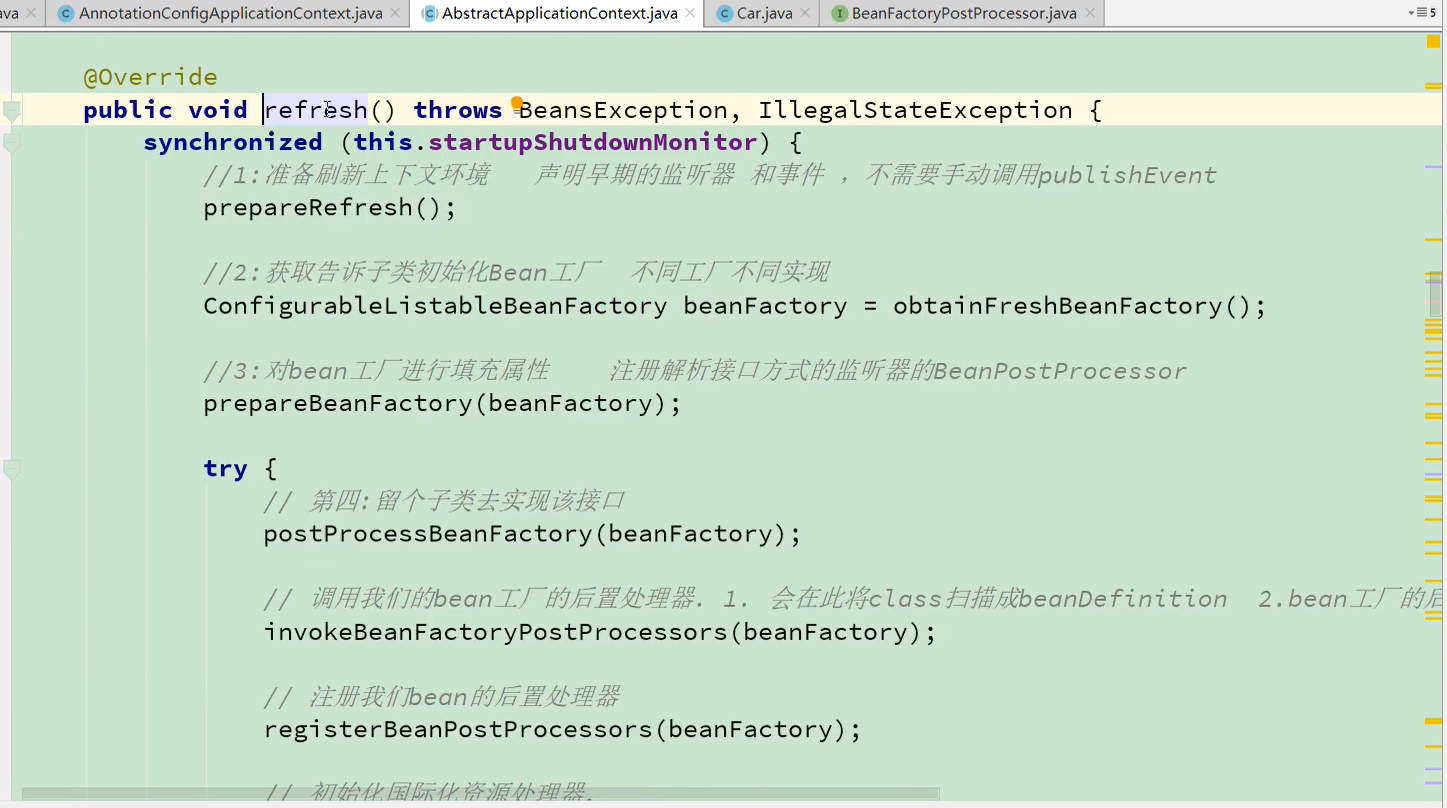Click the obtainFreshBeanFactory() call
Screen dimensions: 1447x808
(1080, 306)
